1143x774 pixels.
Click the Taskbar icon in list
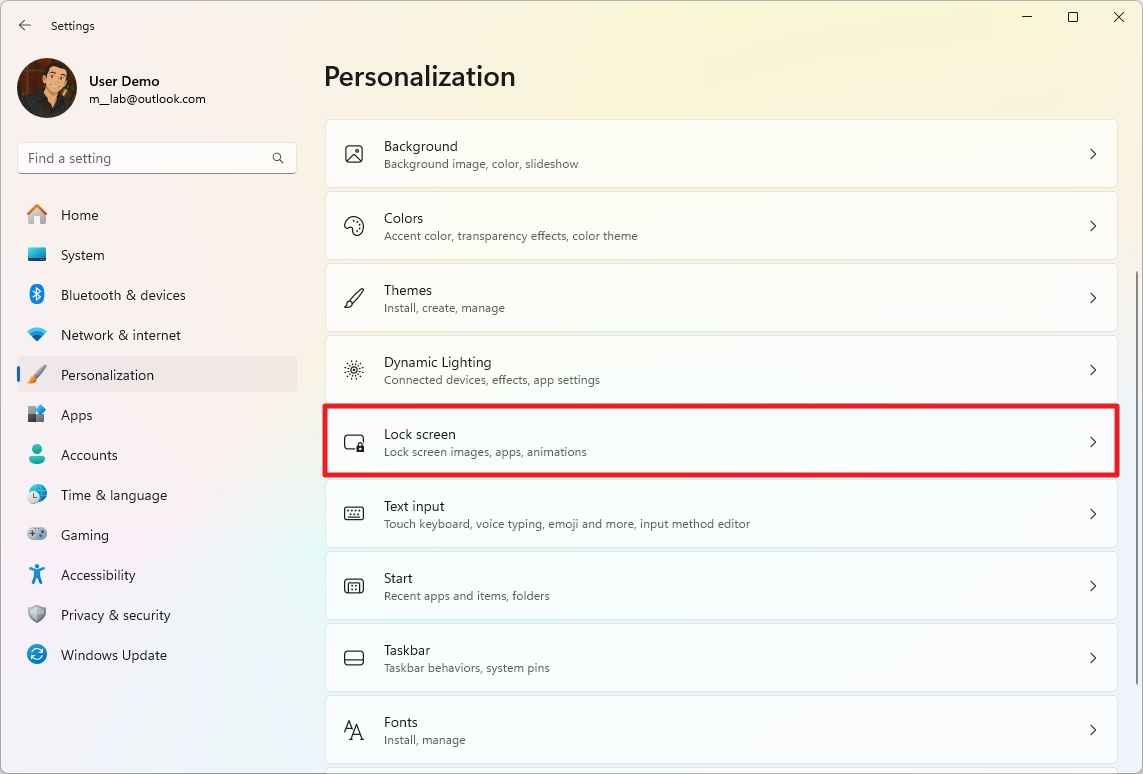coord(354,658)
